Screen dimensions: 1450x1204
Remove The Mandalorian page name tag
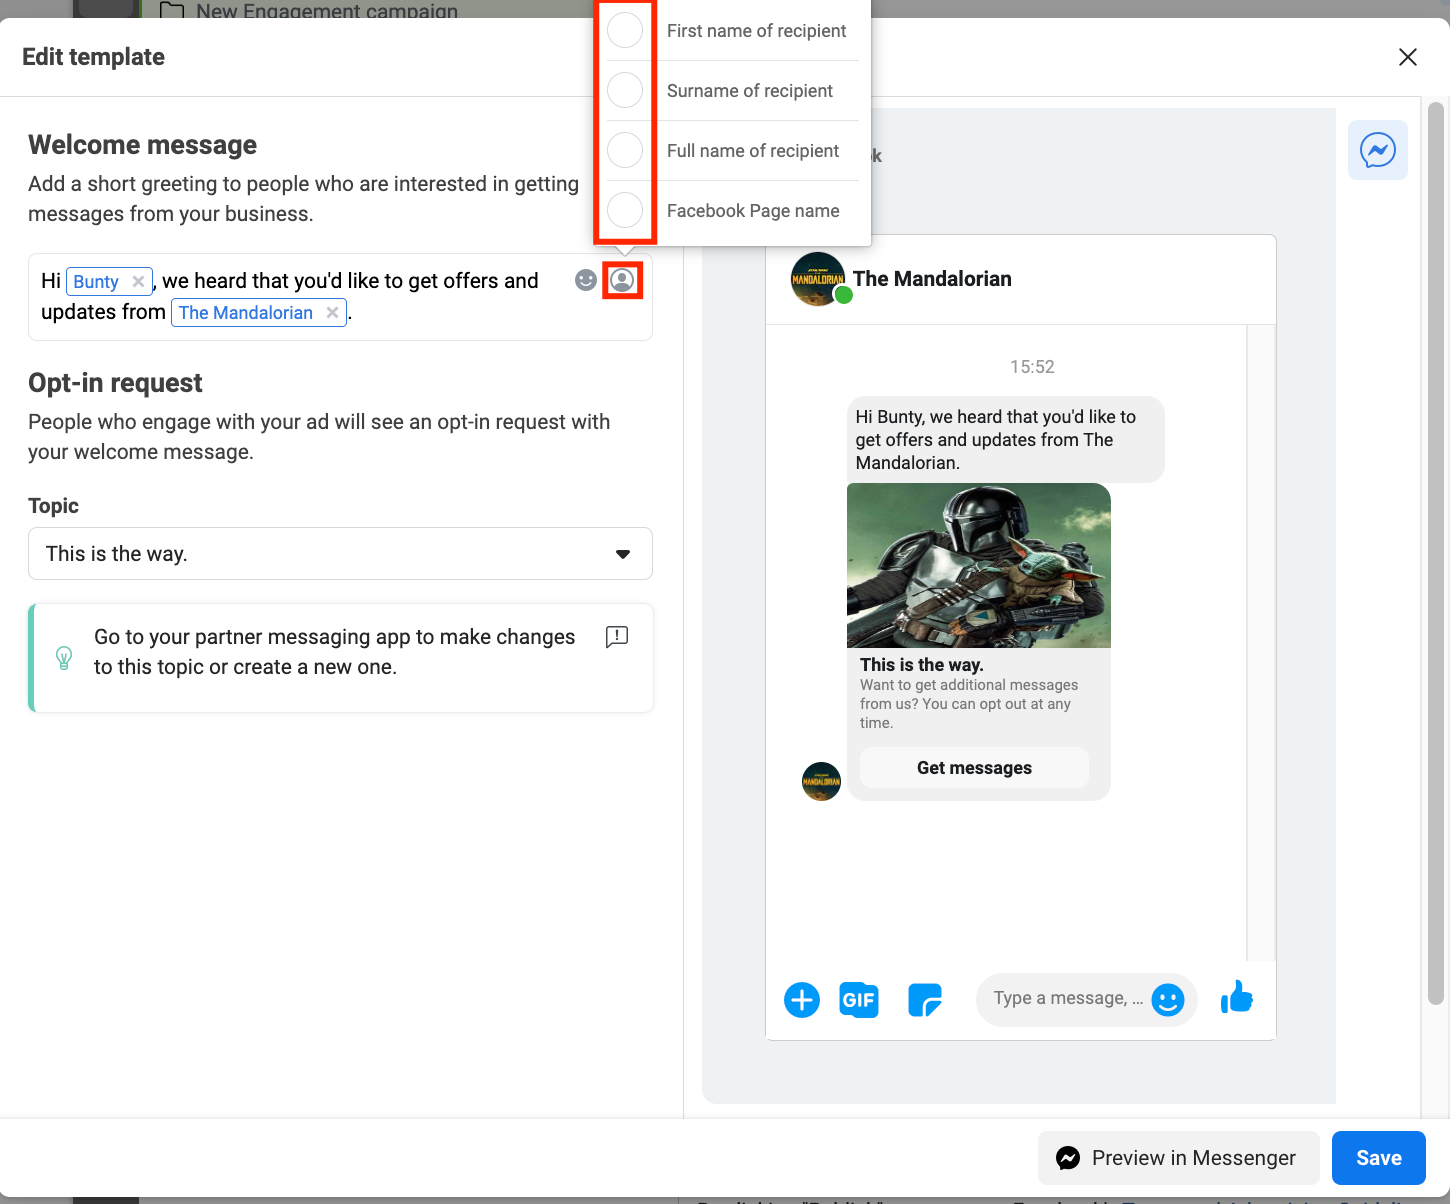click(x=332, y=313)
